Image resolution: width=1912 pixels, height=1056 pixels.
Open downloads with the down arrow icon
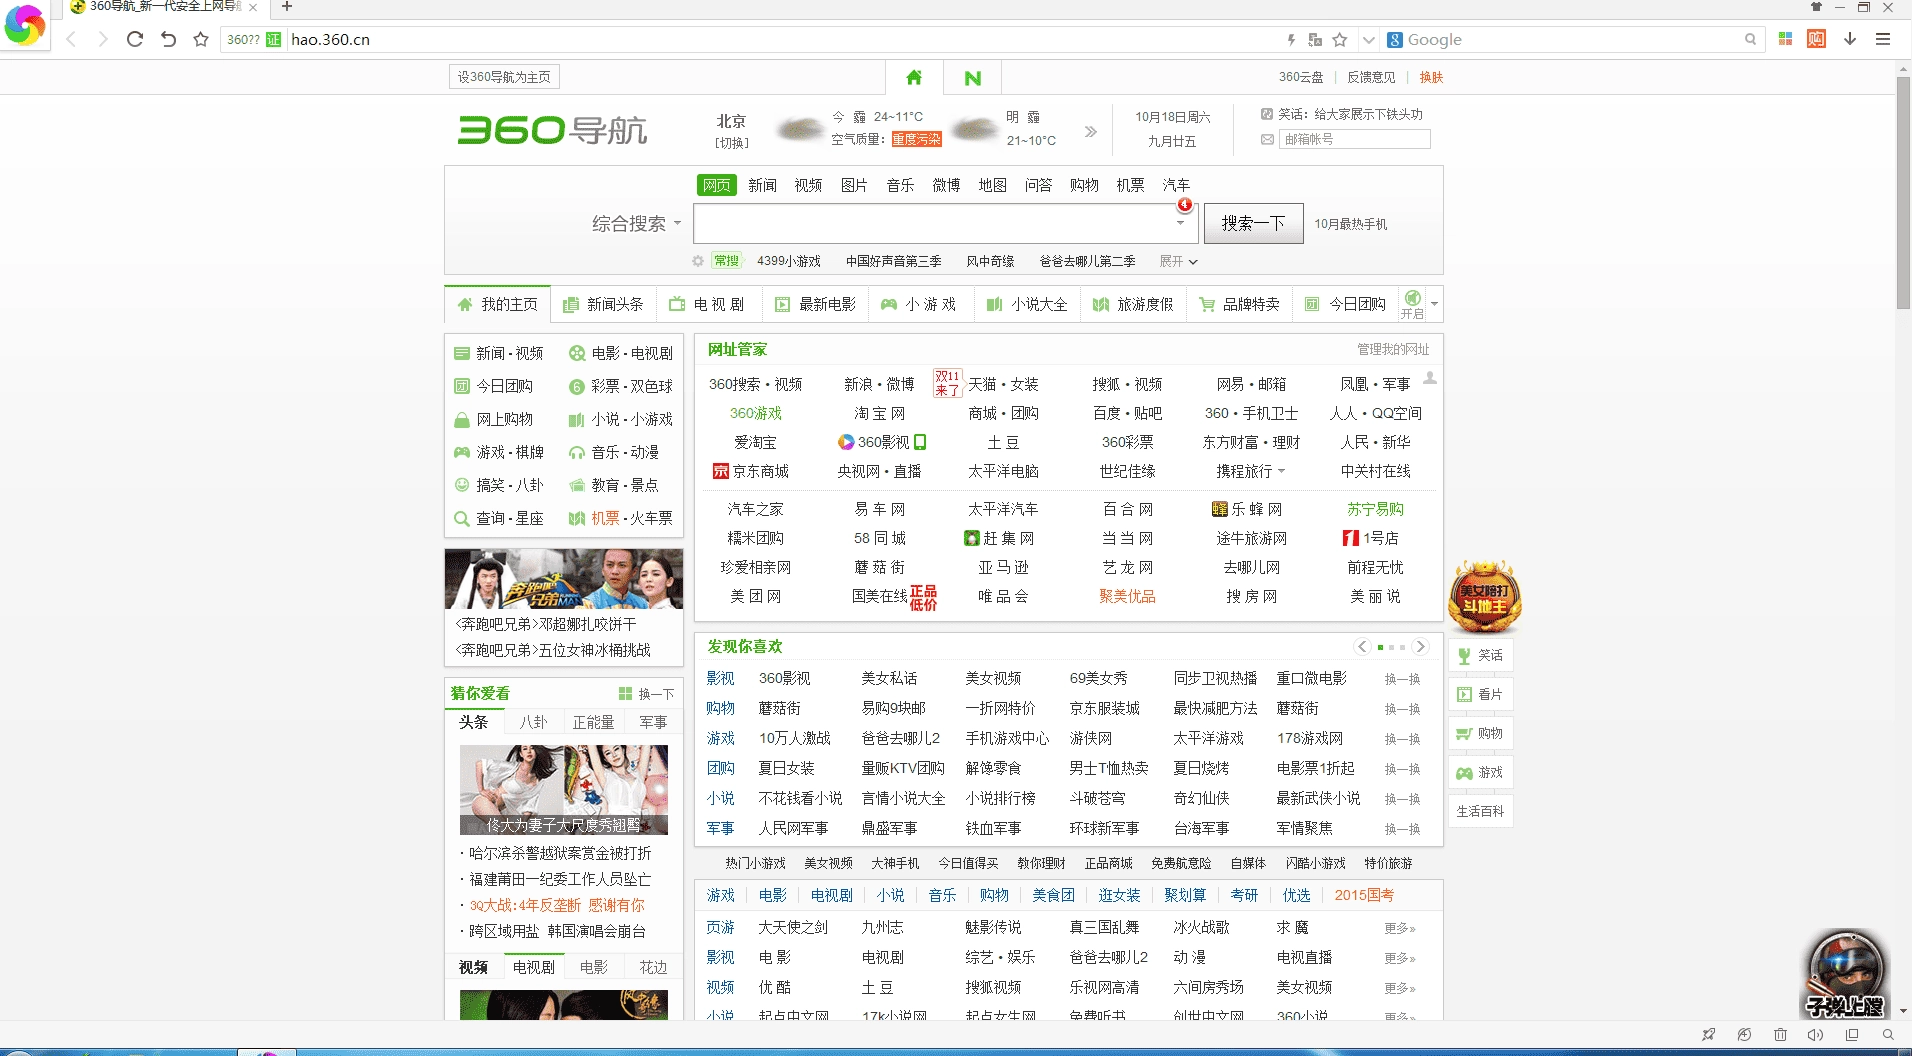coord(1850,39)
